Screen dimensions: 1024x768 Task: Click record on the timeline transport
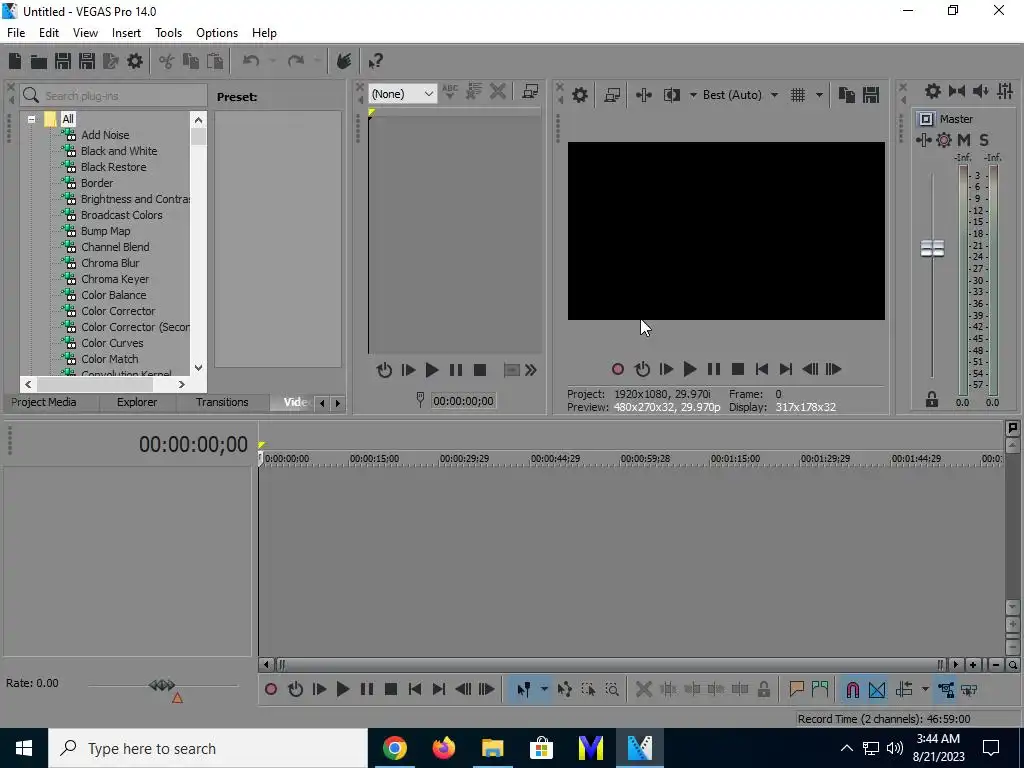[x=271, y=690]
